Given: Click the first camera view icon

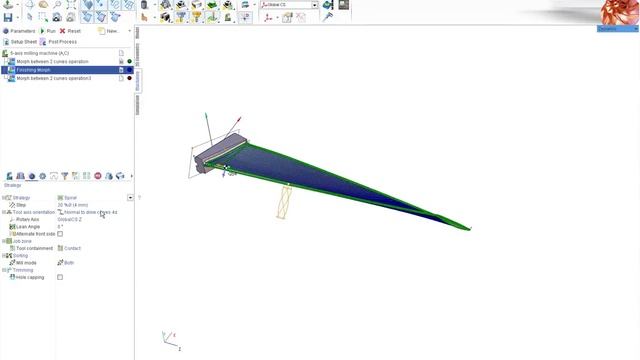Looking at the screenshot, I should (x=57, y=17).
